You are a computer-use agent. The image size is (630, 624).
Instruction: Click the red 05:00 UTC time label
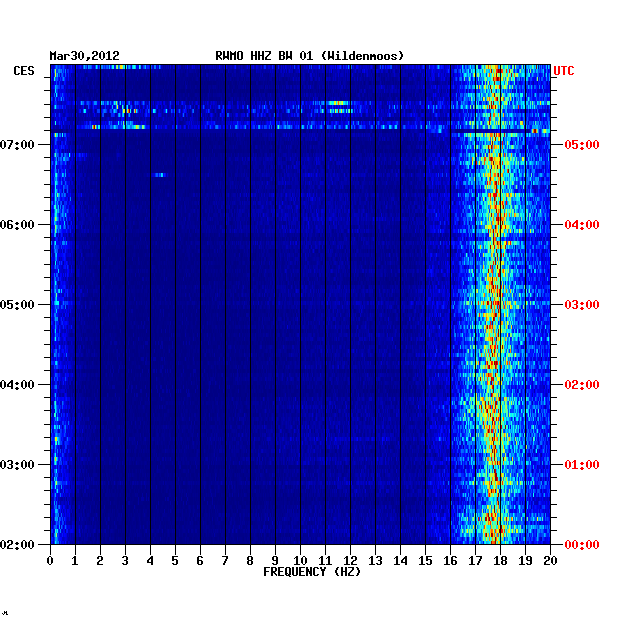(582, 145)
